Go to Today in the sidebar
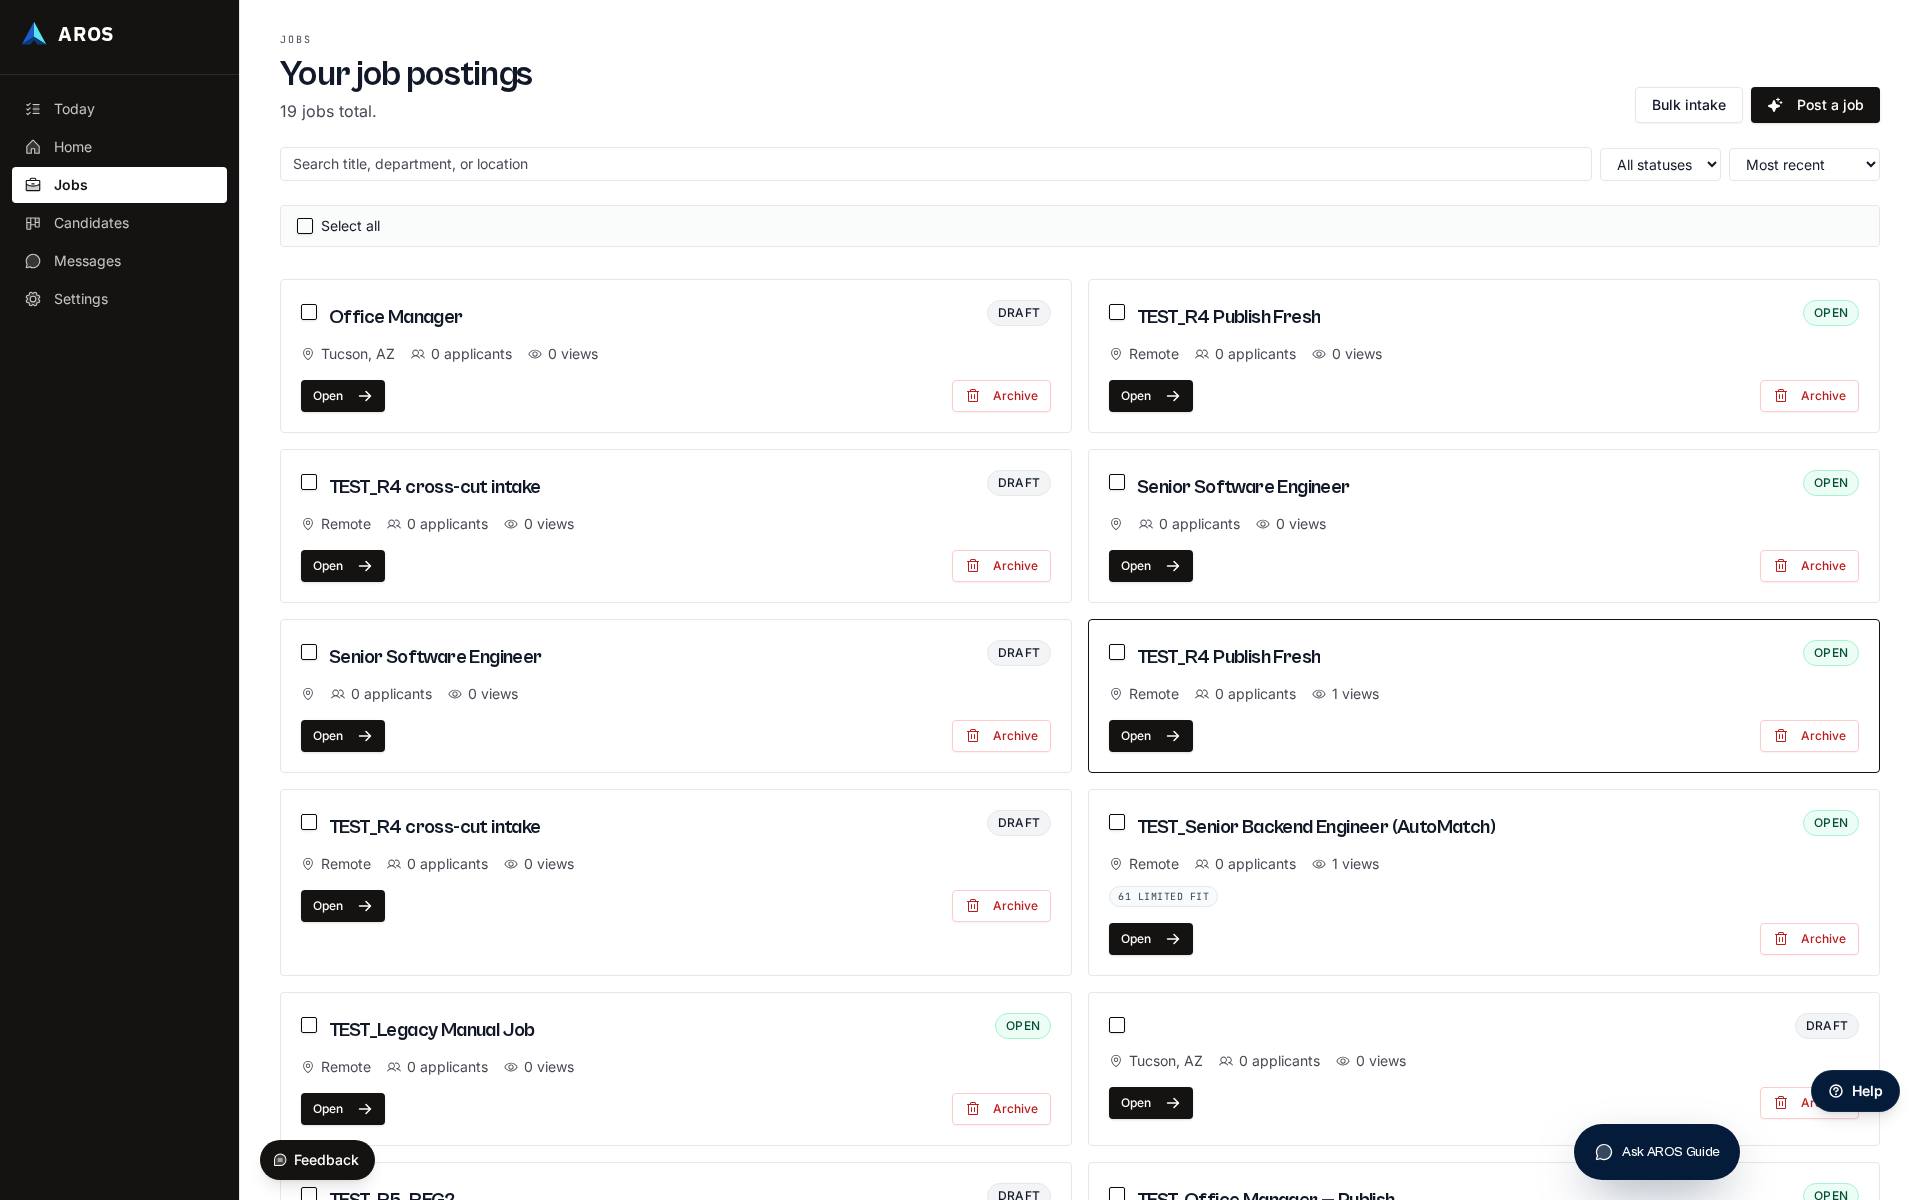 coord(119,109)
